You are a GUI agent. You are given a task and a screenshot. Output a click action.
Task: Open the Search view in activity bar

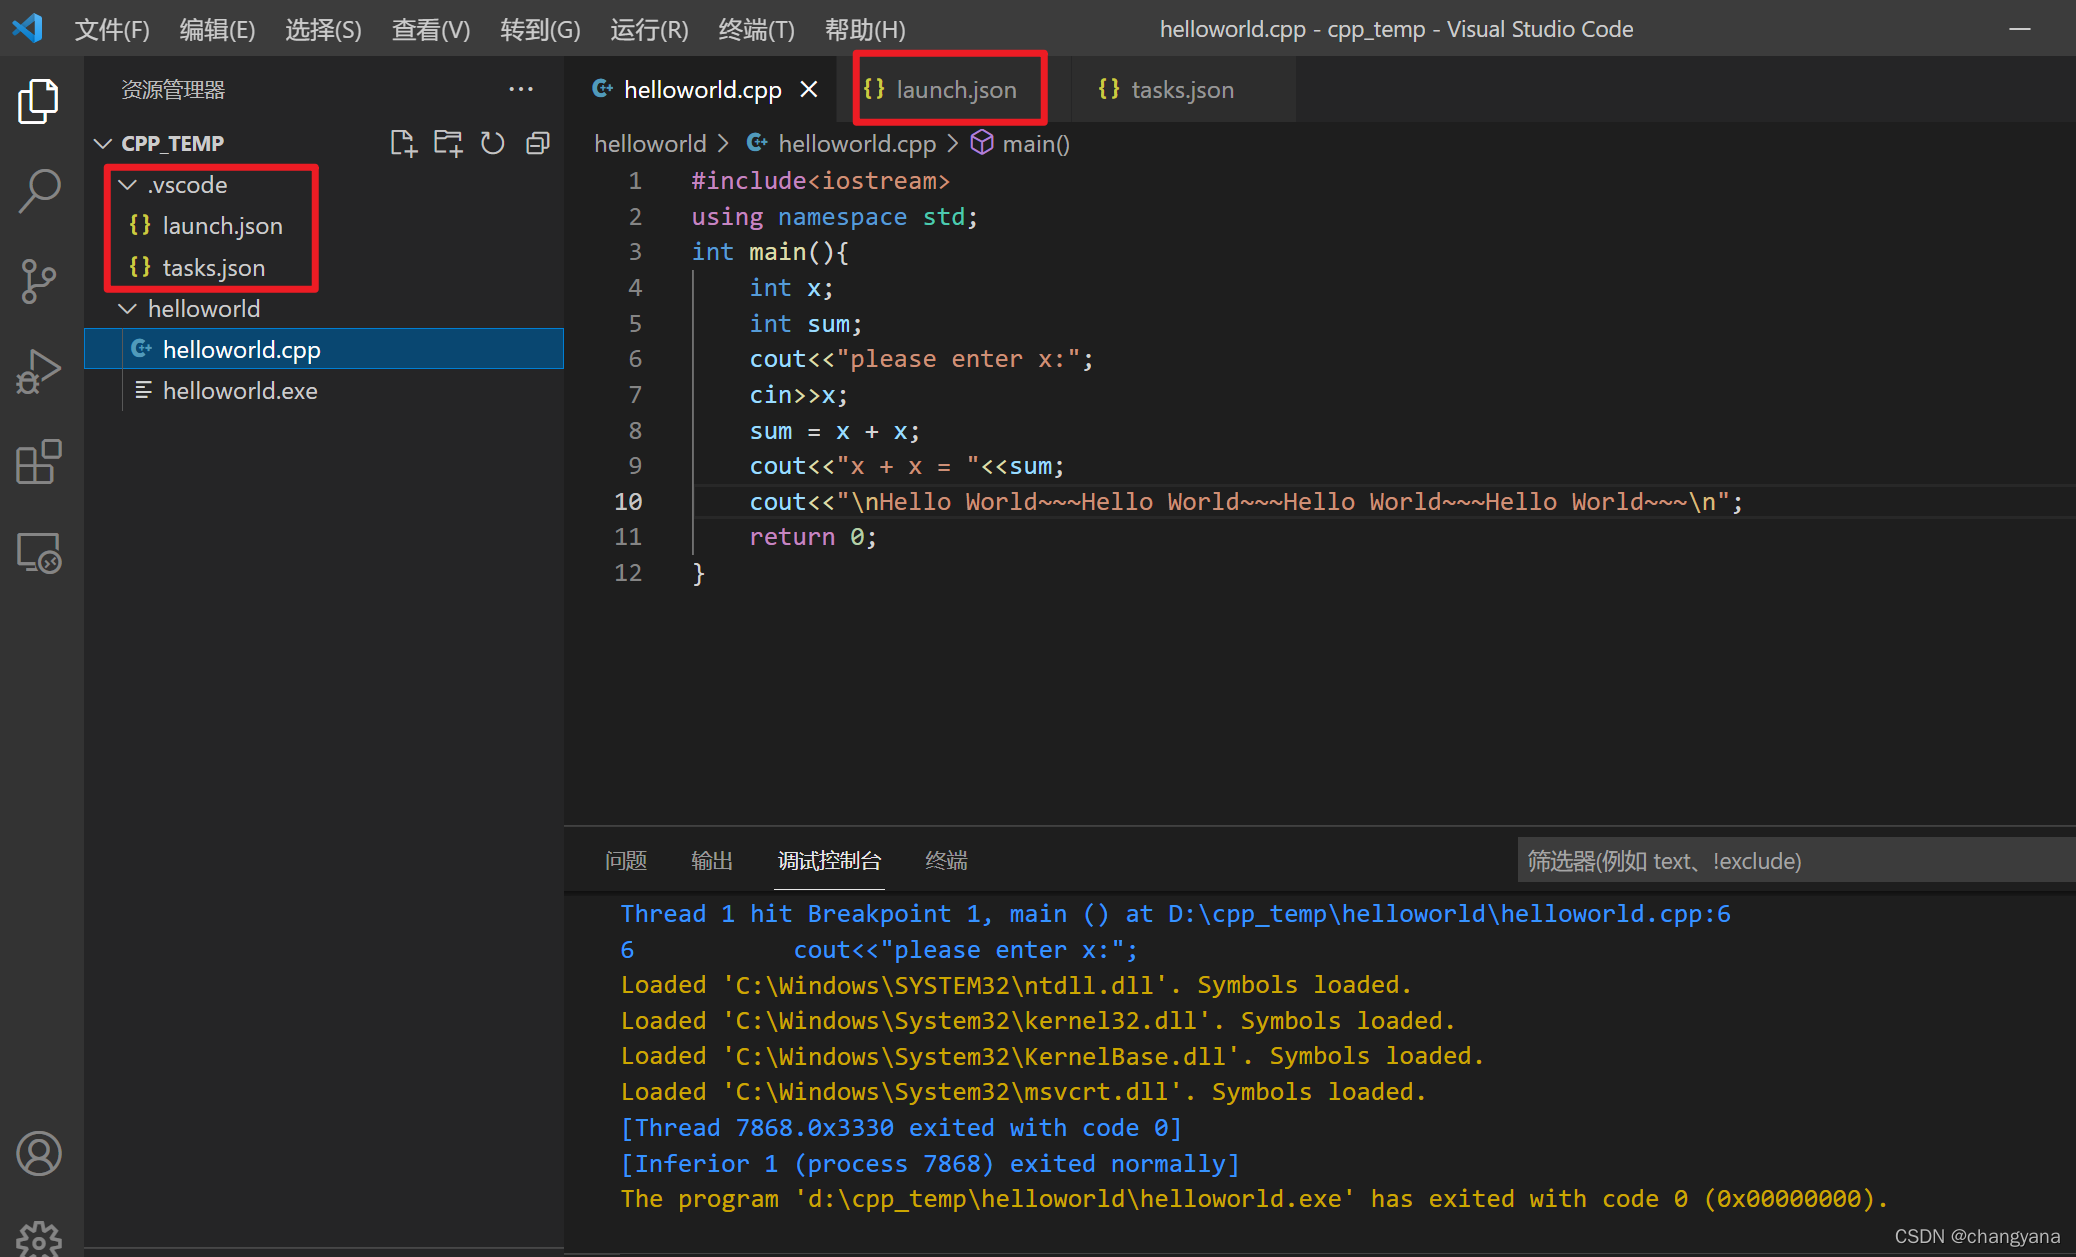(39, 190)
